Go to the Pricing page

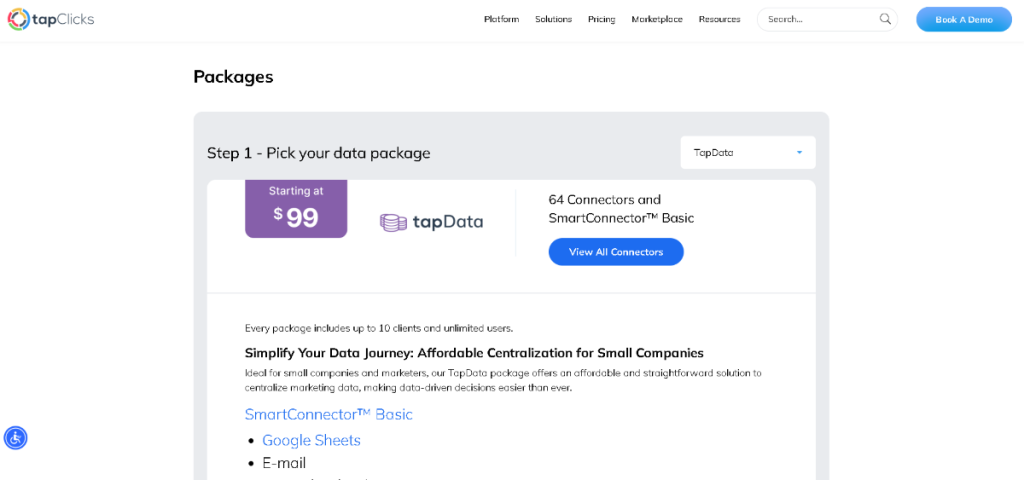tap(602, 19)
